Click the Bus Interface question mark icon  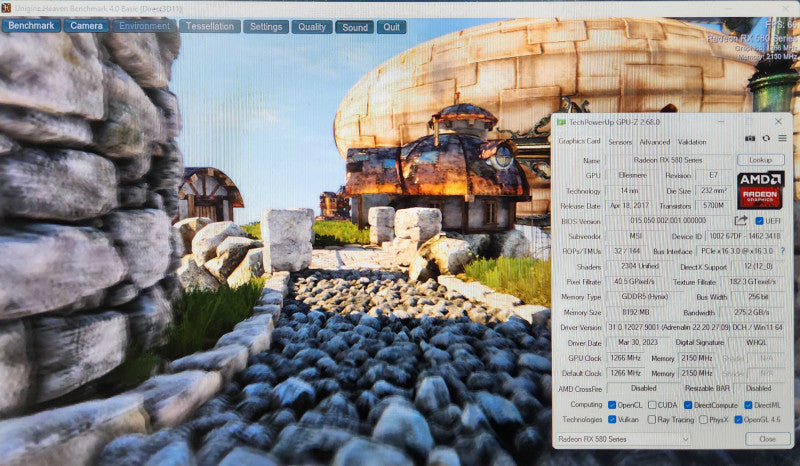point(783,251)
